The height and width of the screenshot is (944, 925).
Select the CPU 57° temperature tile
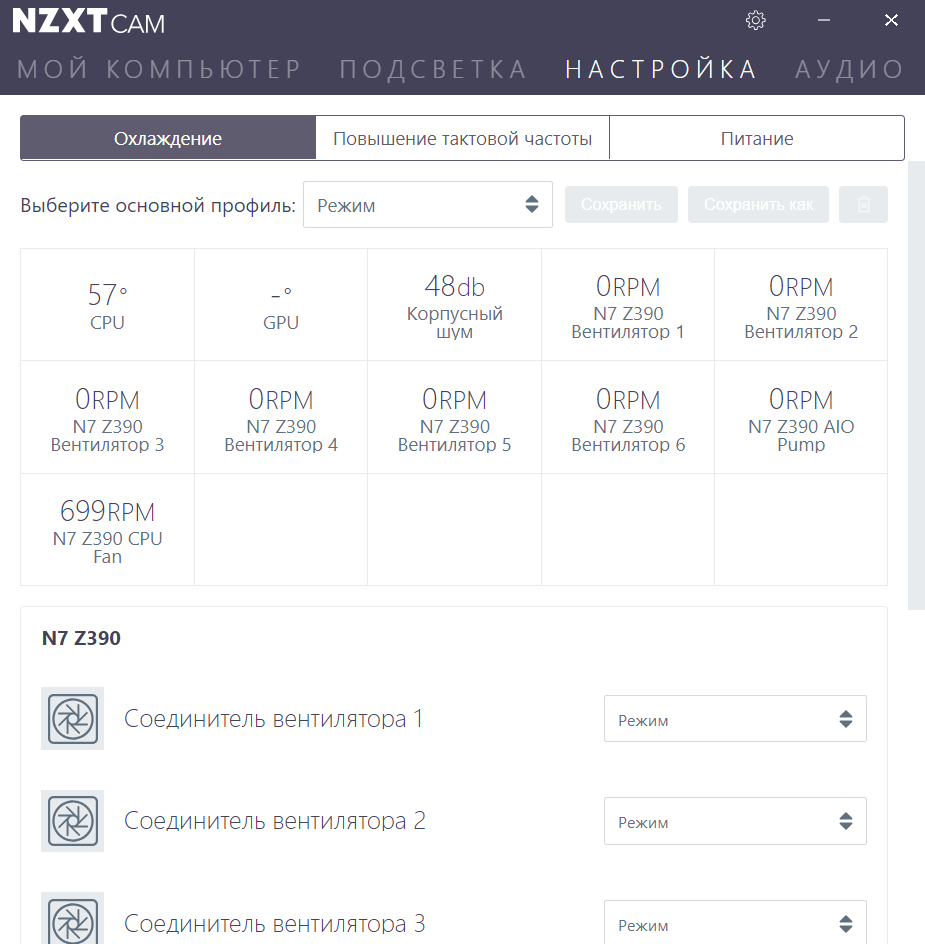point(107,305)
